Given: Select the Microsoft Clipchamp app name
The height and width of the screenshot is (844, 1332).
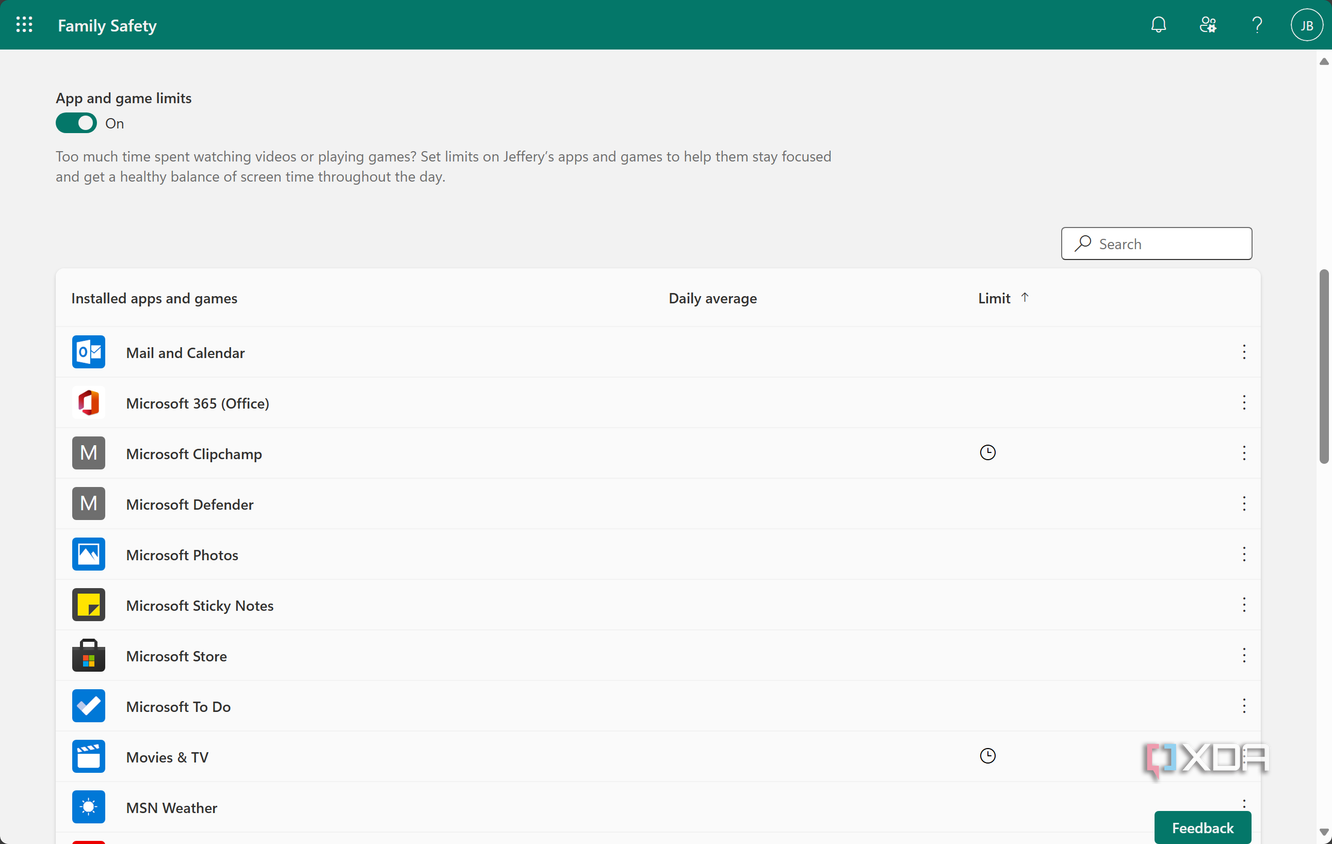Looking at the screenshot, I should point(194,454).
